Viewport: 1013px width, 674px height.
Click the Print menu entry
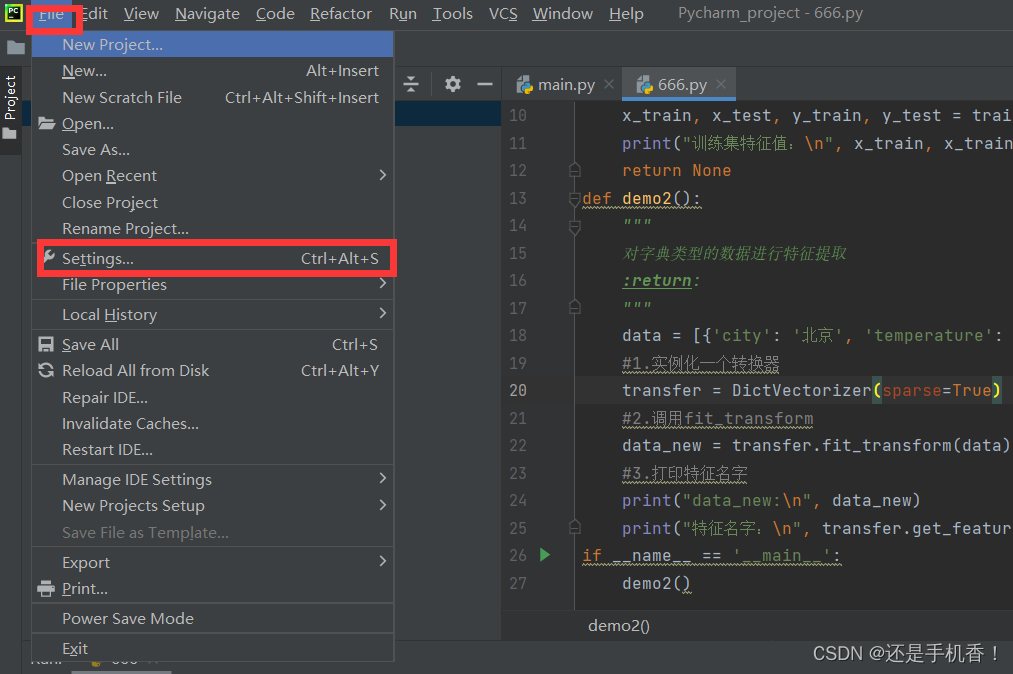pyautogui.click(x=213, y=589)
